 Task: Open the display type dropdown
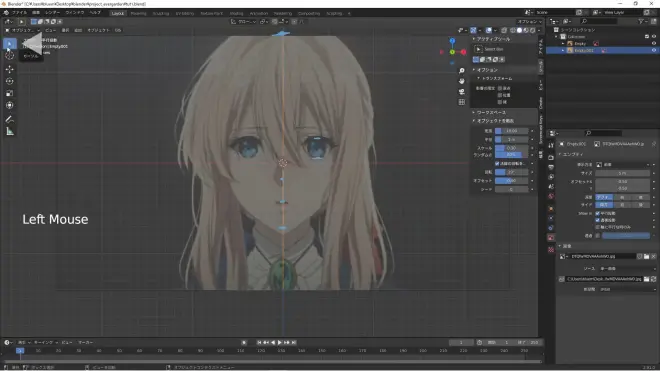[x=624, y=165]
